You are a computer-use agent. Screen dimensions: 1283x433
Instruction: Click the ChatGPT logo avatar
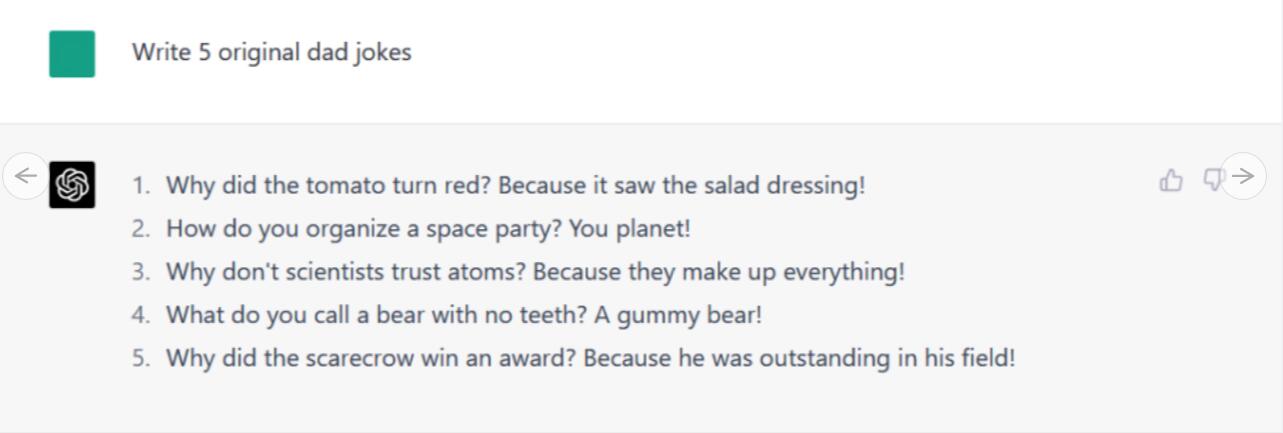tap(72, 185)
